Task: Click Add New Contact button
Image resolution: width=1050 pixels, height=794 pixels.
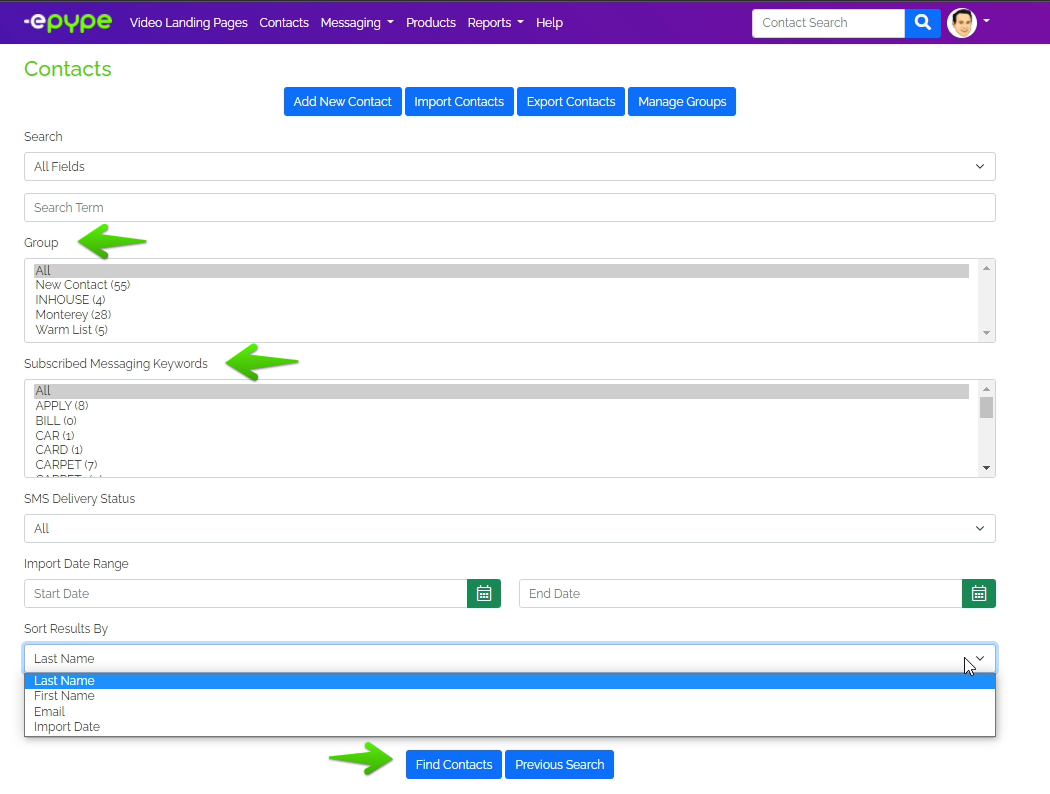Action: [x=342, y=102]
